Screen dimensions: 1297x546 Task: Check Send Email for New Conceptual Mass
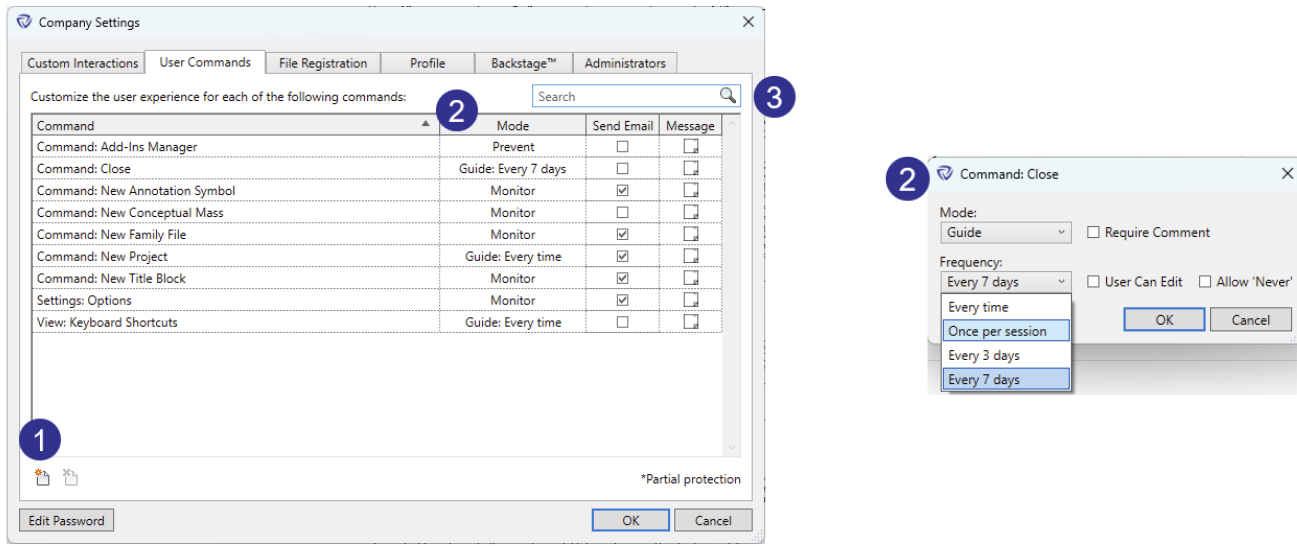pyautogui.click(x=622, y=213)
